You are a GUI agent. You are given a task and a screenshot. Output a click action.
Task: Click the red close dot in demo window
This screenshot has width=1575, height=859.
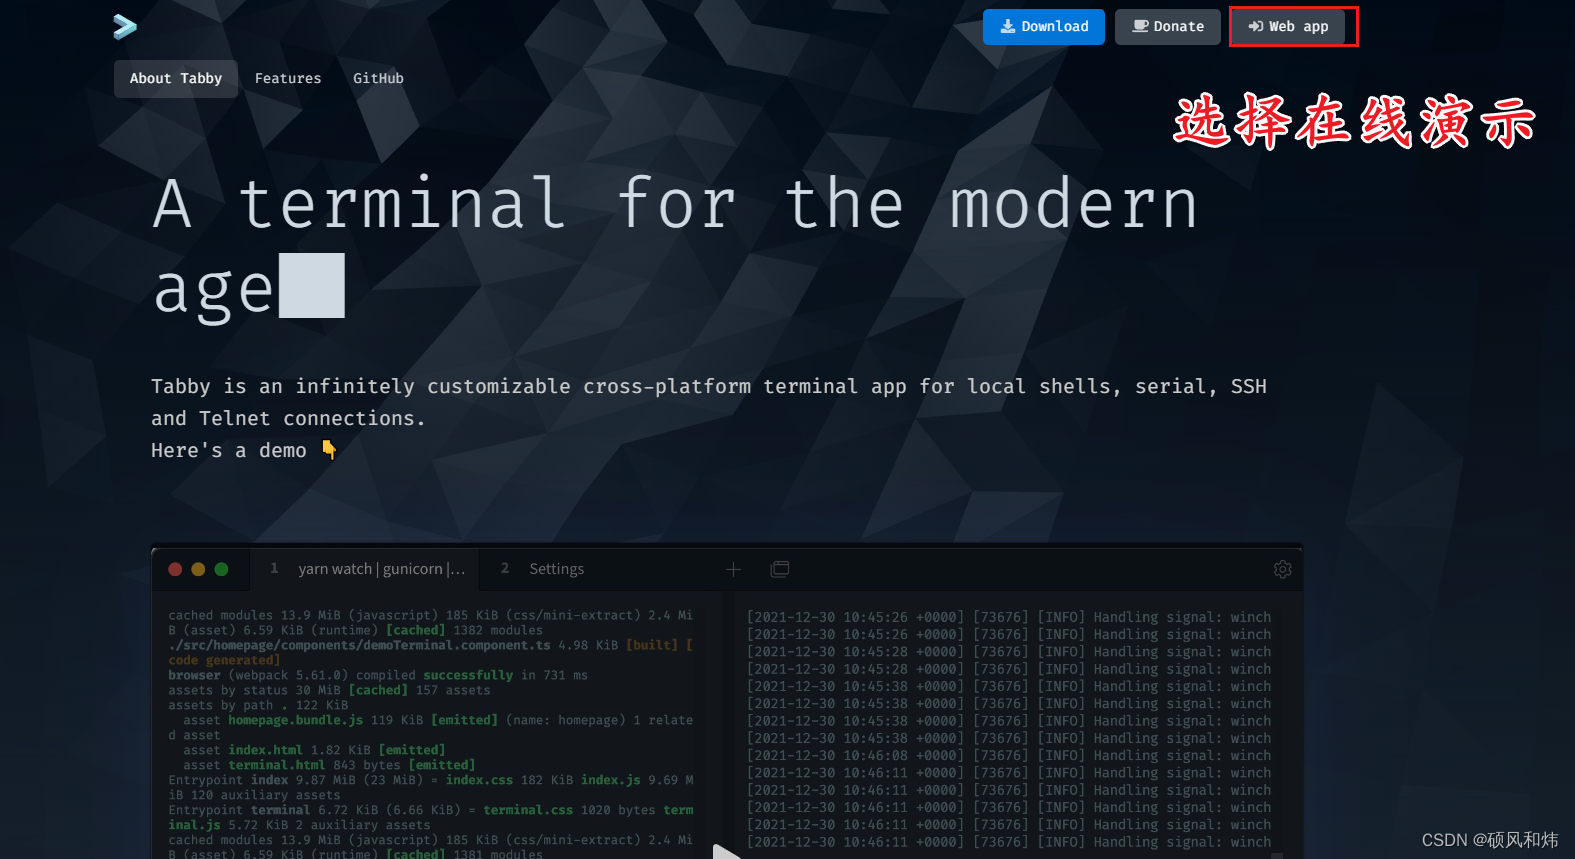click(x=175, y=569)
